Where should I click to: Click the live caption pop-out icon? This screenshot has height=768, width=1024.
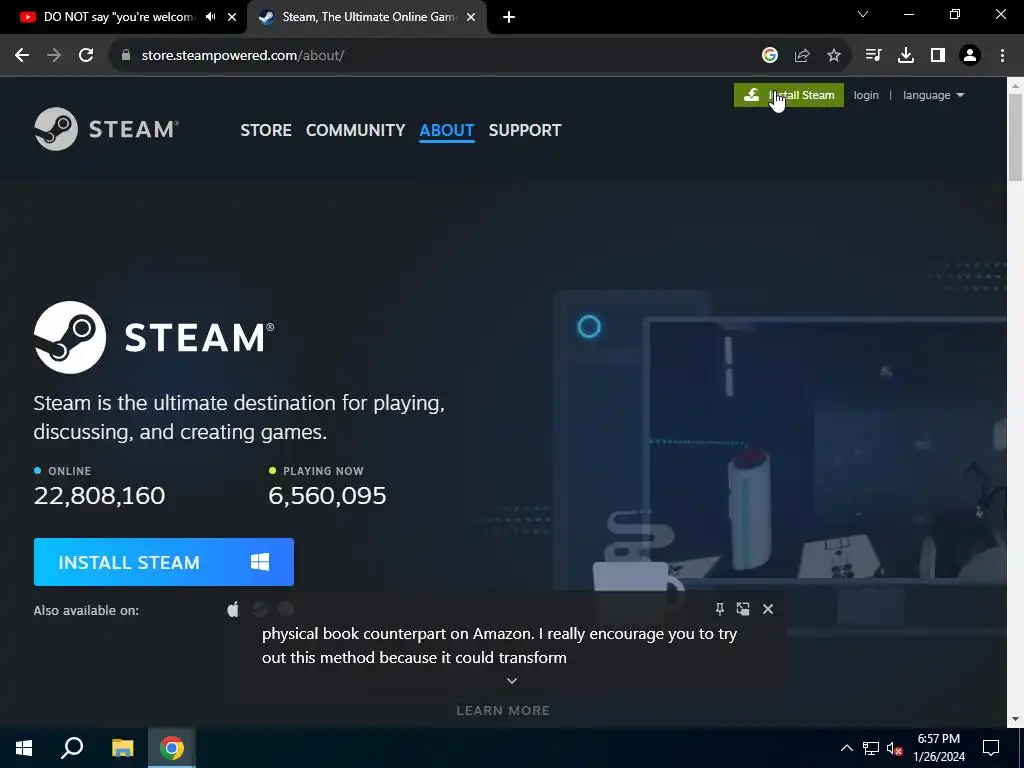(743, 609)
